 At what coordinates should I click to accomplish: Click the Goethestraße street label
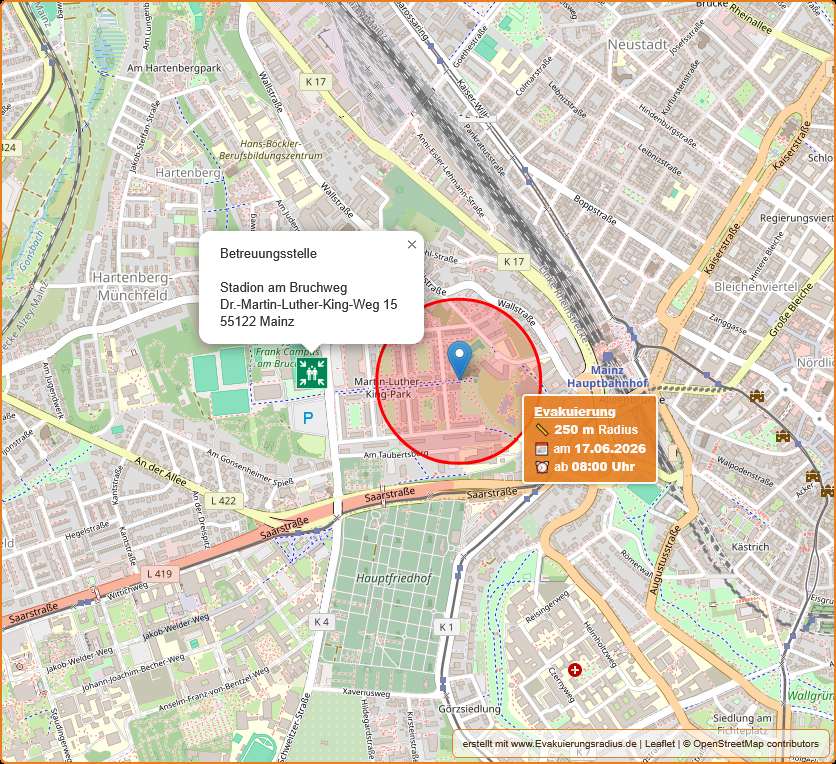(470, 46)
